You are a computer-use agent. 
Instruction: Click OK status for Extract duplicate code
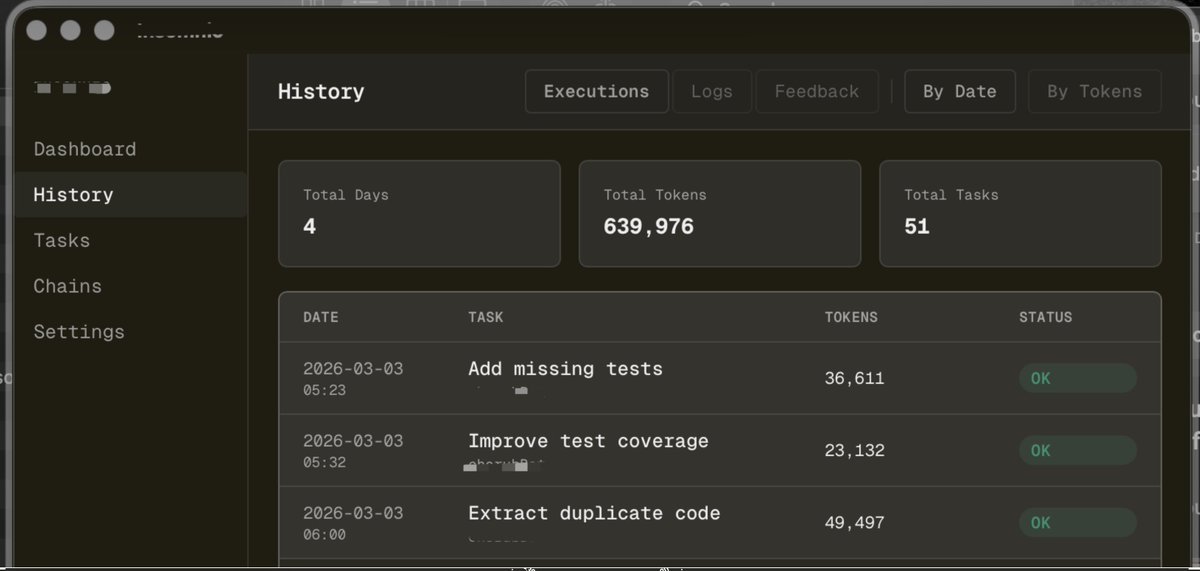(x=1078, y=522)
